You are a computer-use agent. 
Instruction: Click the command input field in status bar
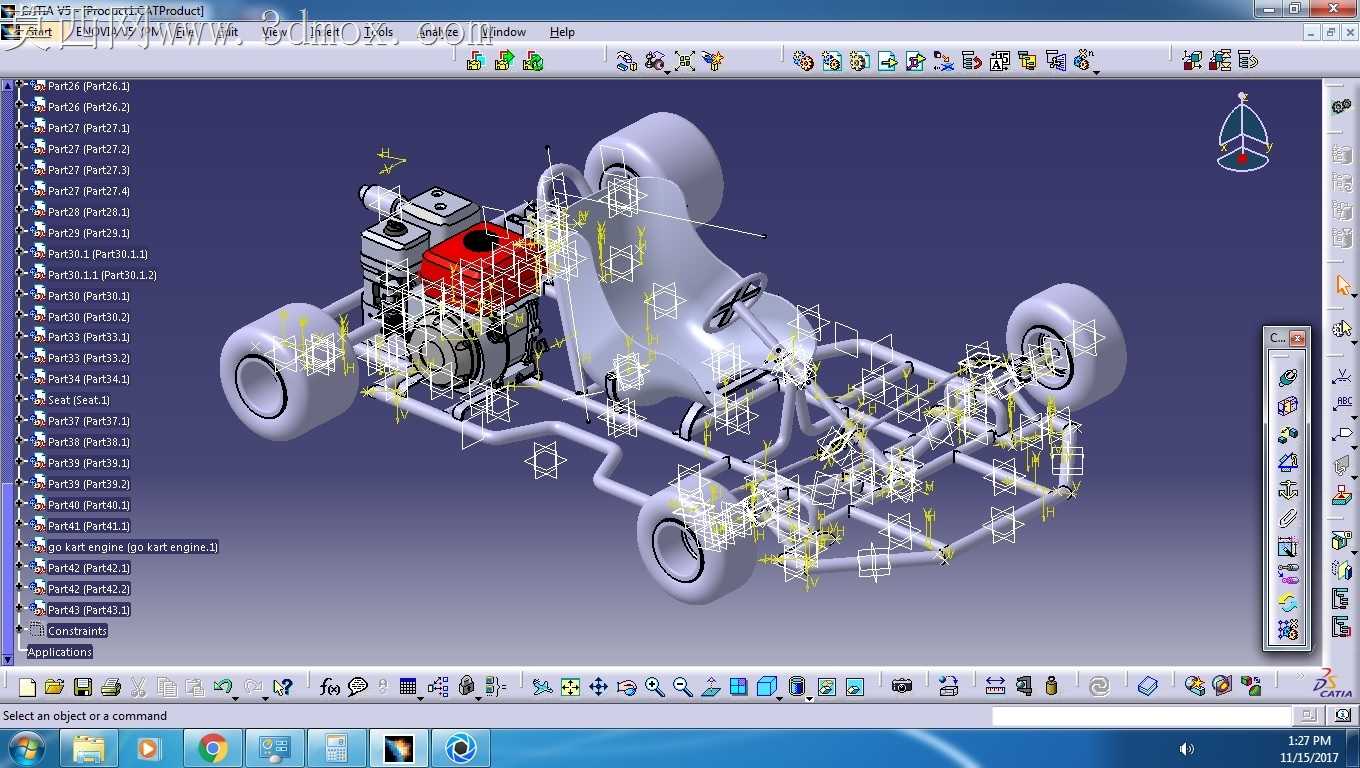[1142, 716]
